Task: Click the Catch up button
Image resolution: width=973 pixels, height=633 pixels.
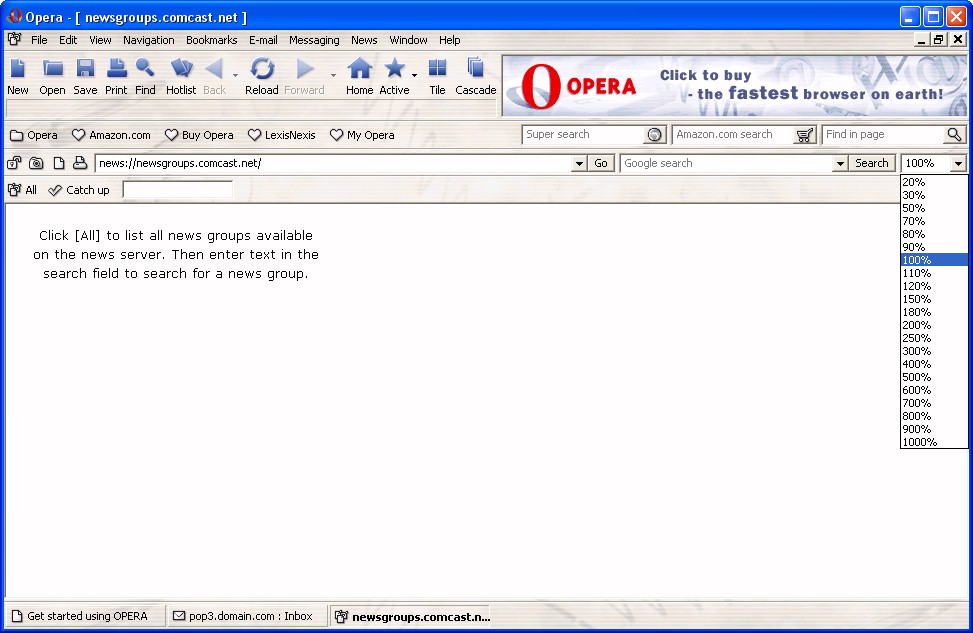Action: click(80, 190)
